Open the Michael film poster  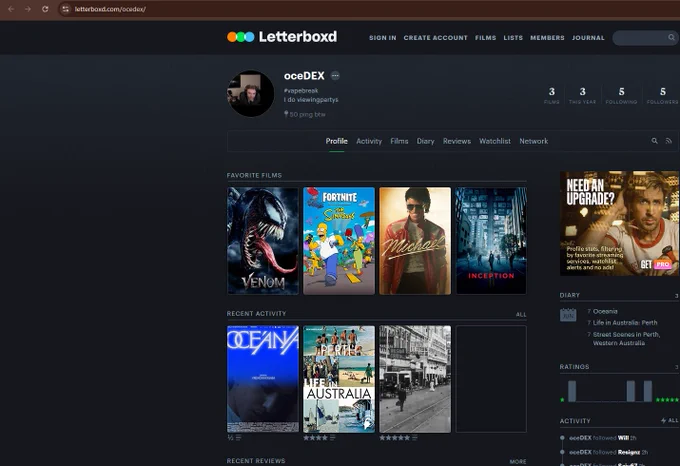pos(415,241)
